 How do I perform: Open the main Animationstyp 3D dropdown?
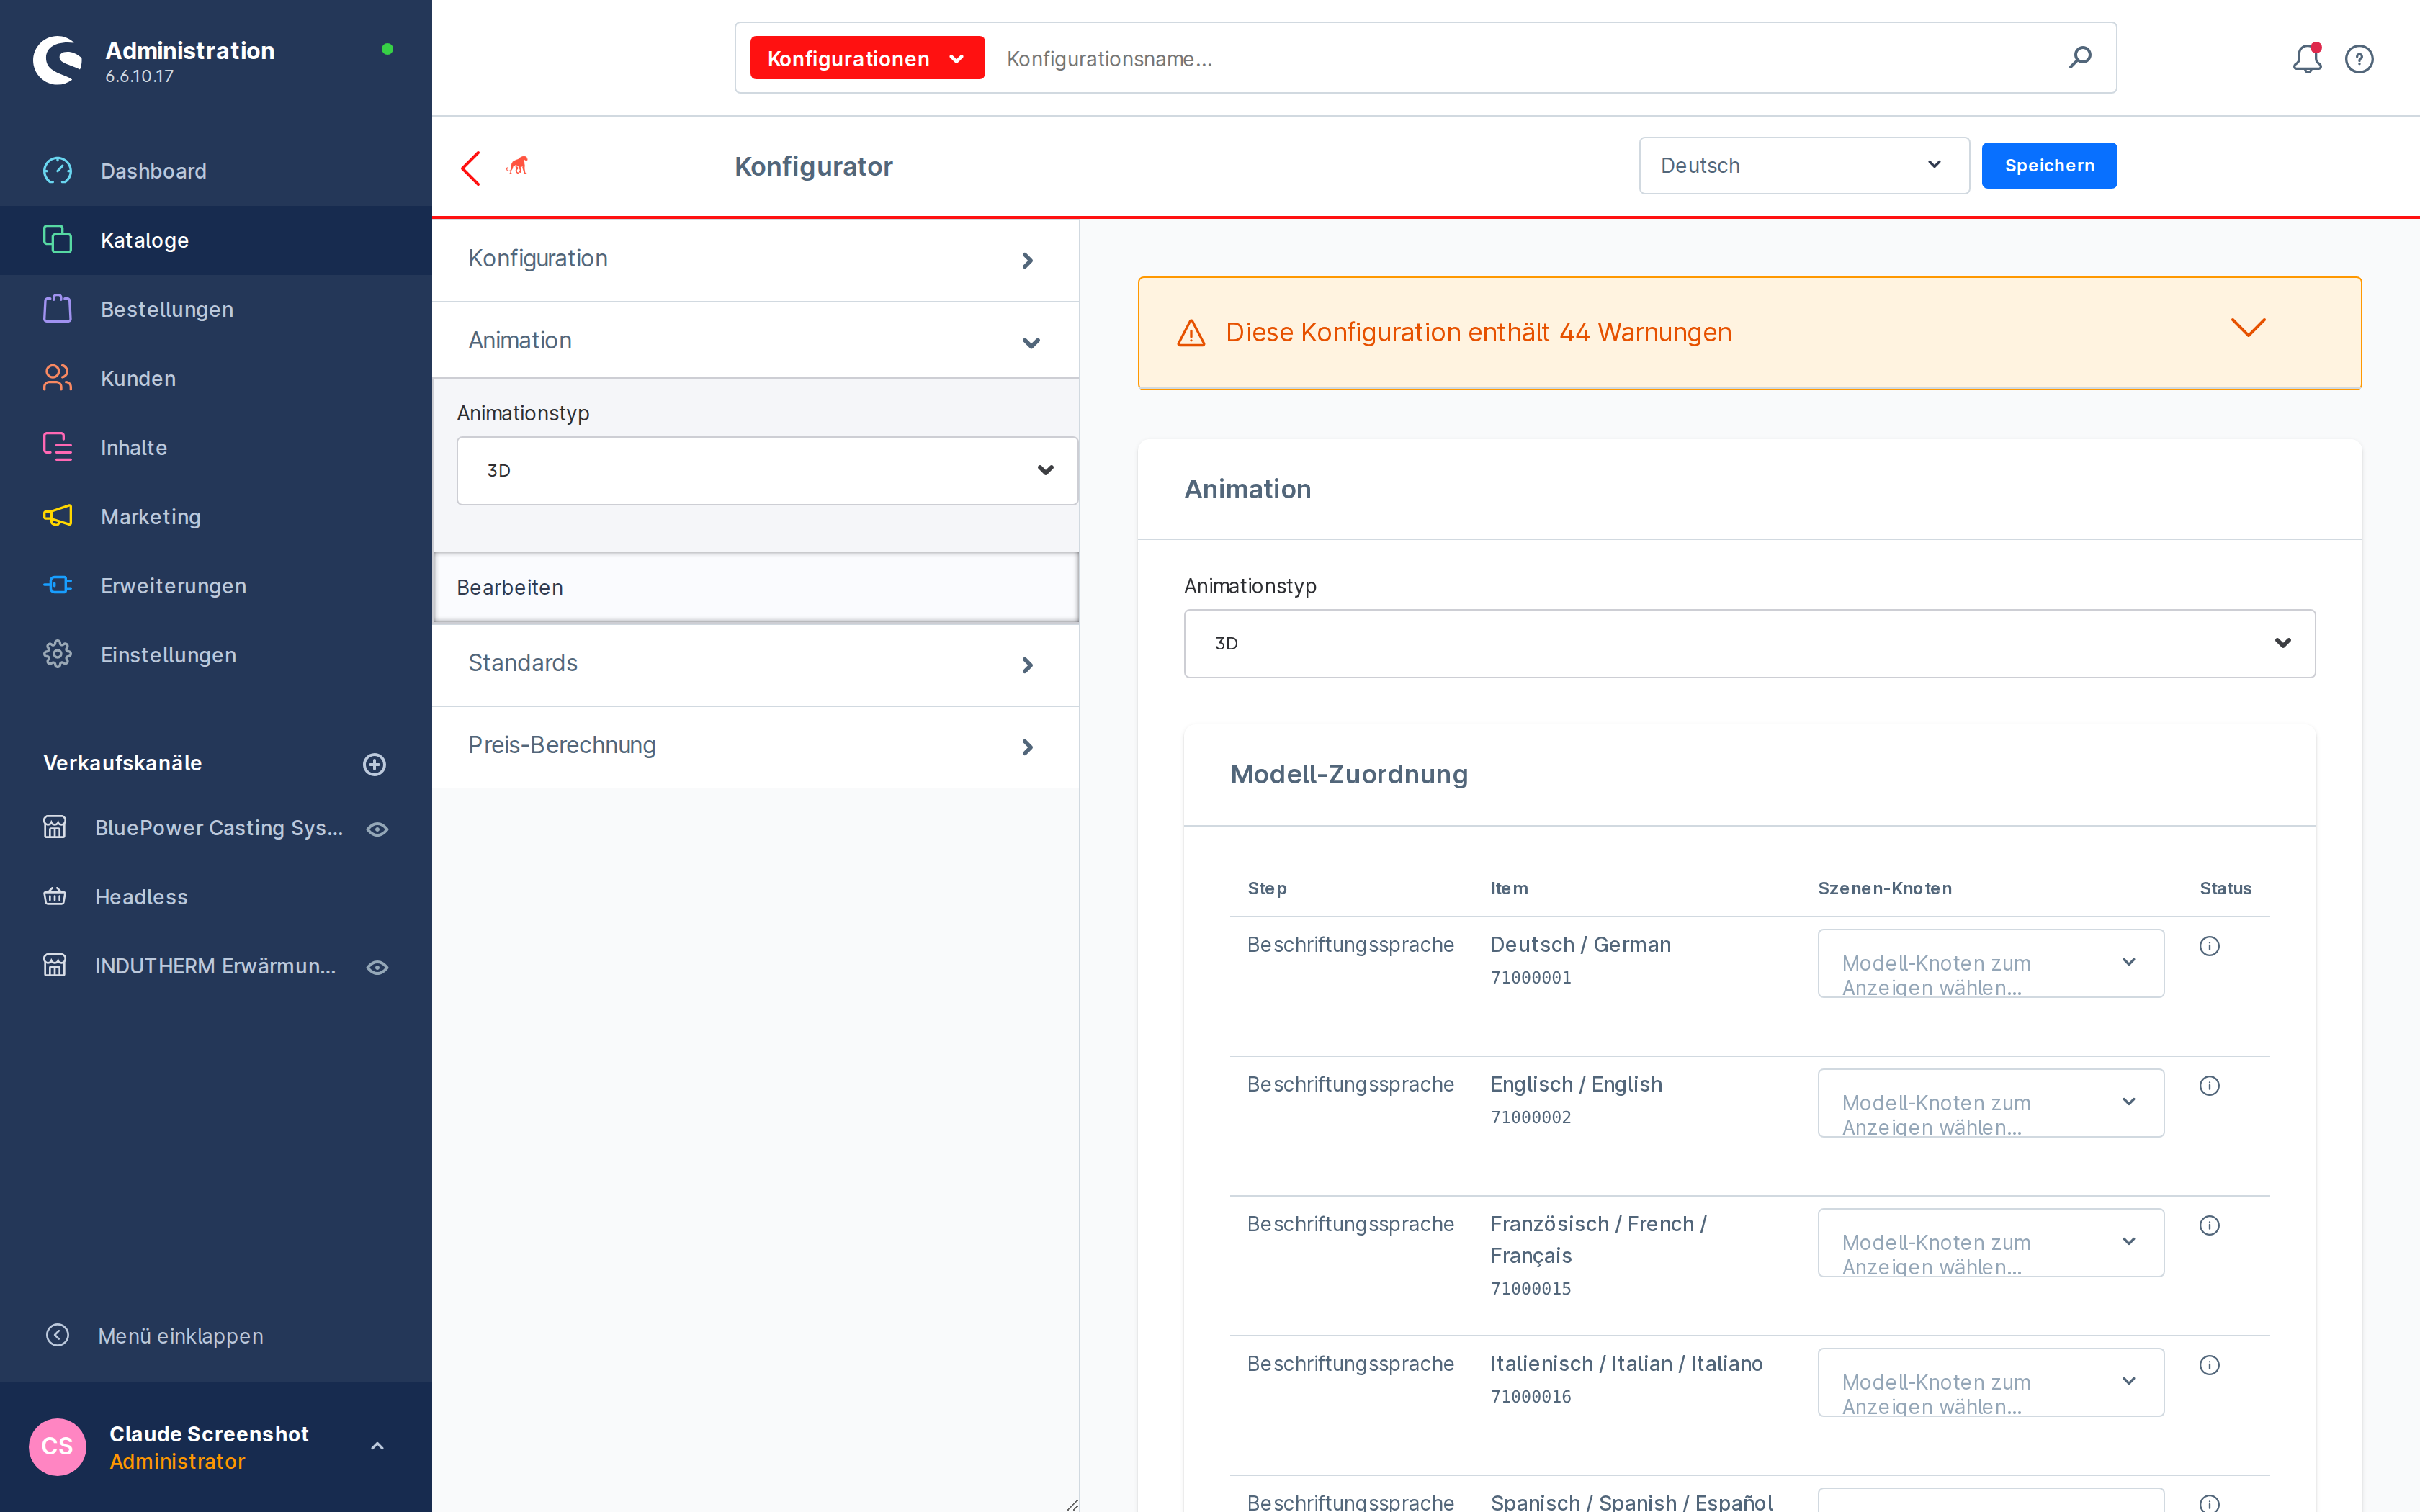[1749, 643]
